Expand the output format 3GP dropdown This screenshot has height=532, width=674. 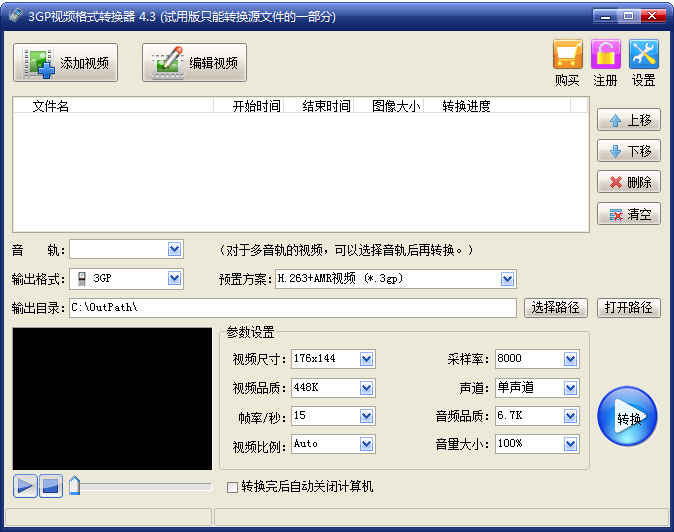[x=175, y=279]
